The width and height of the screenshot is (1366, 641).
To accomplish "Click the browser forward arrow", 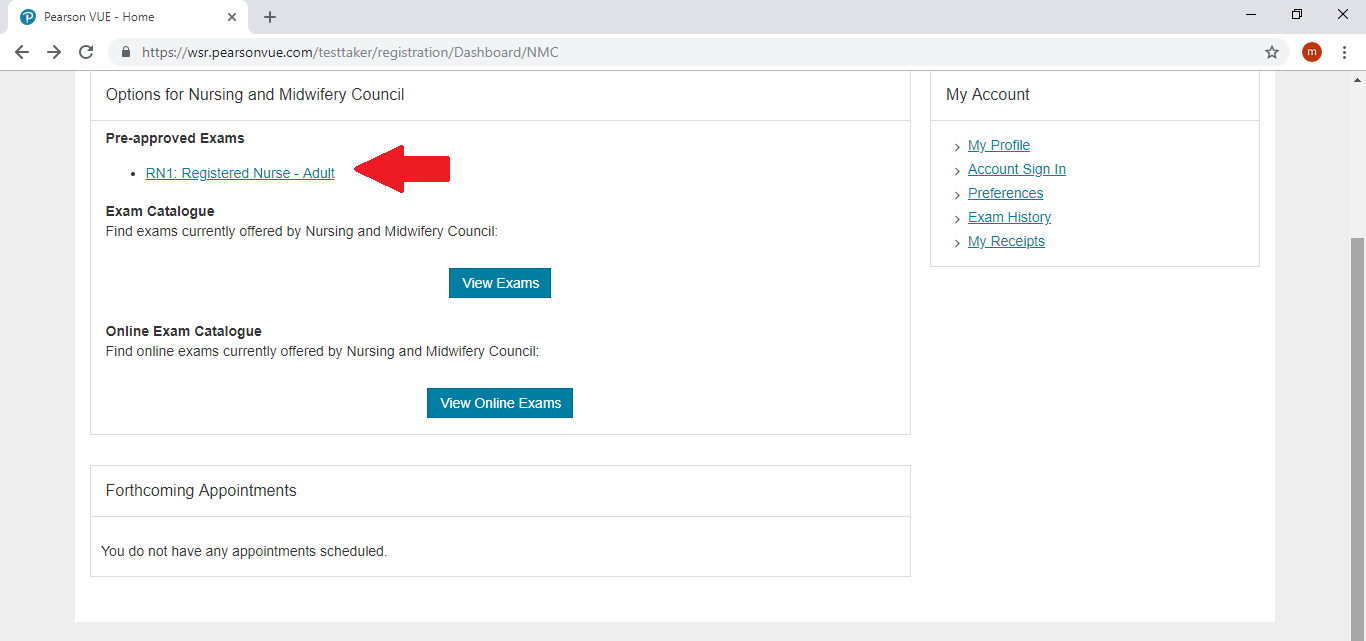I will click(54, 52).
